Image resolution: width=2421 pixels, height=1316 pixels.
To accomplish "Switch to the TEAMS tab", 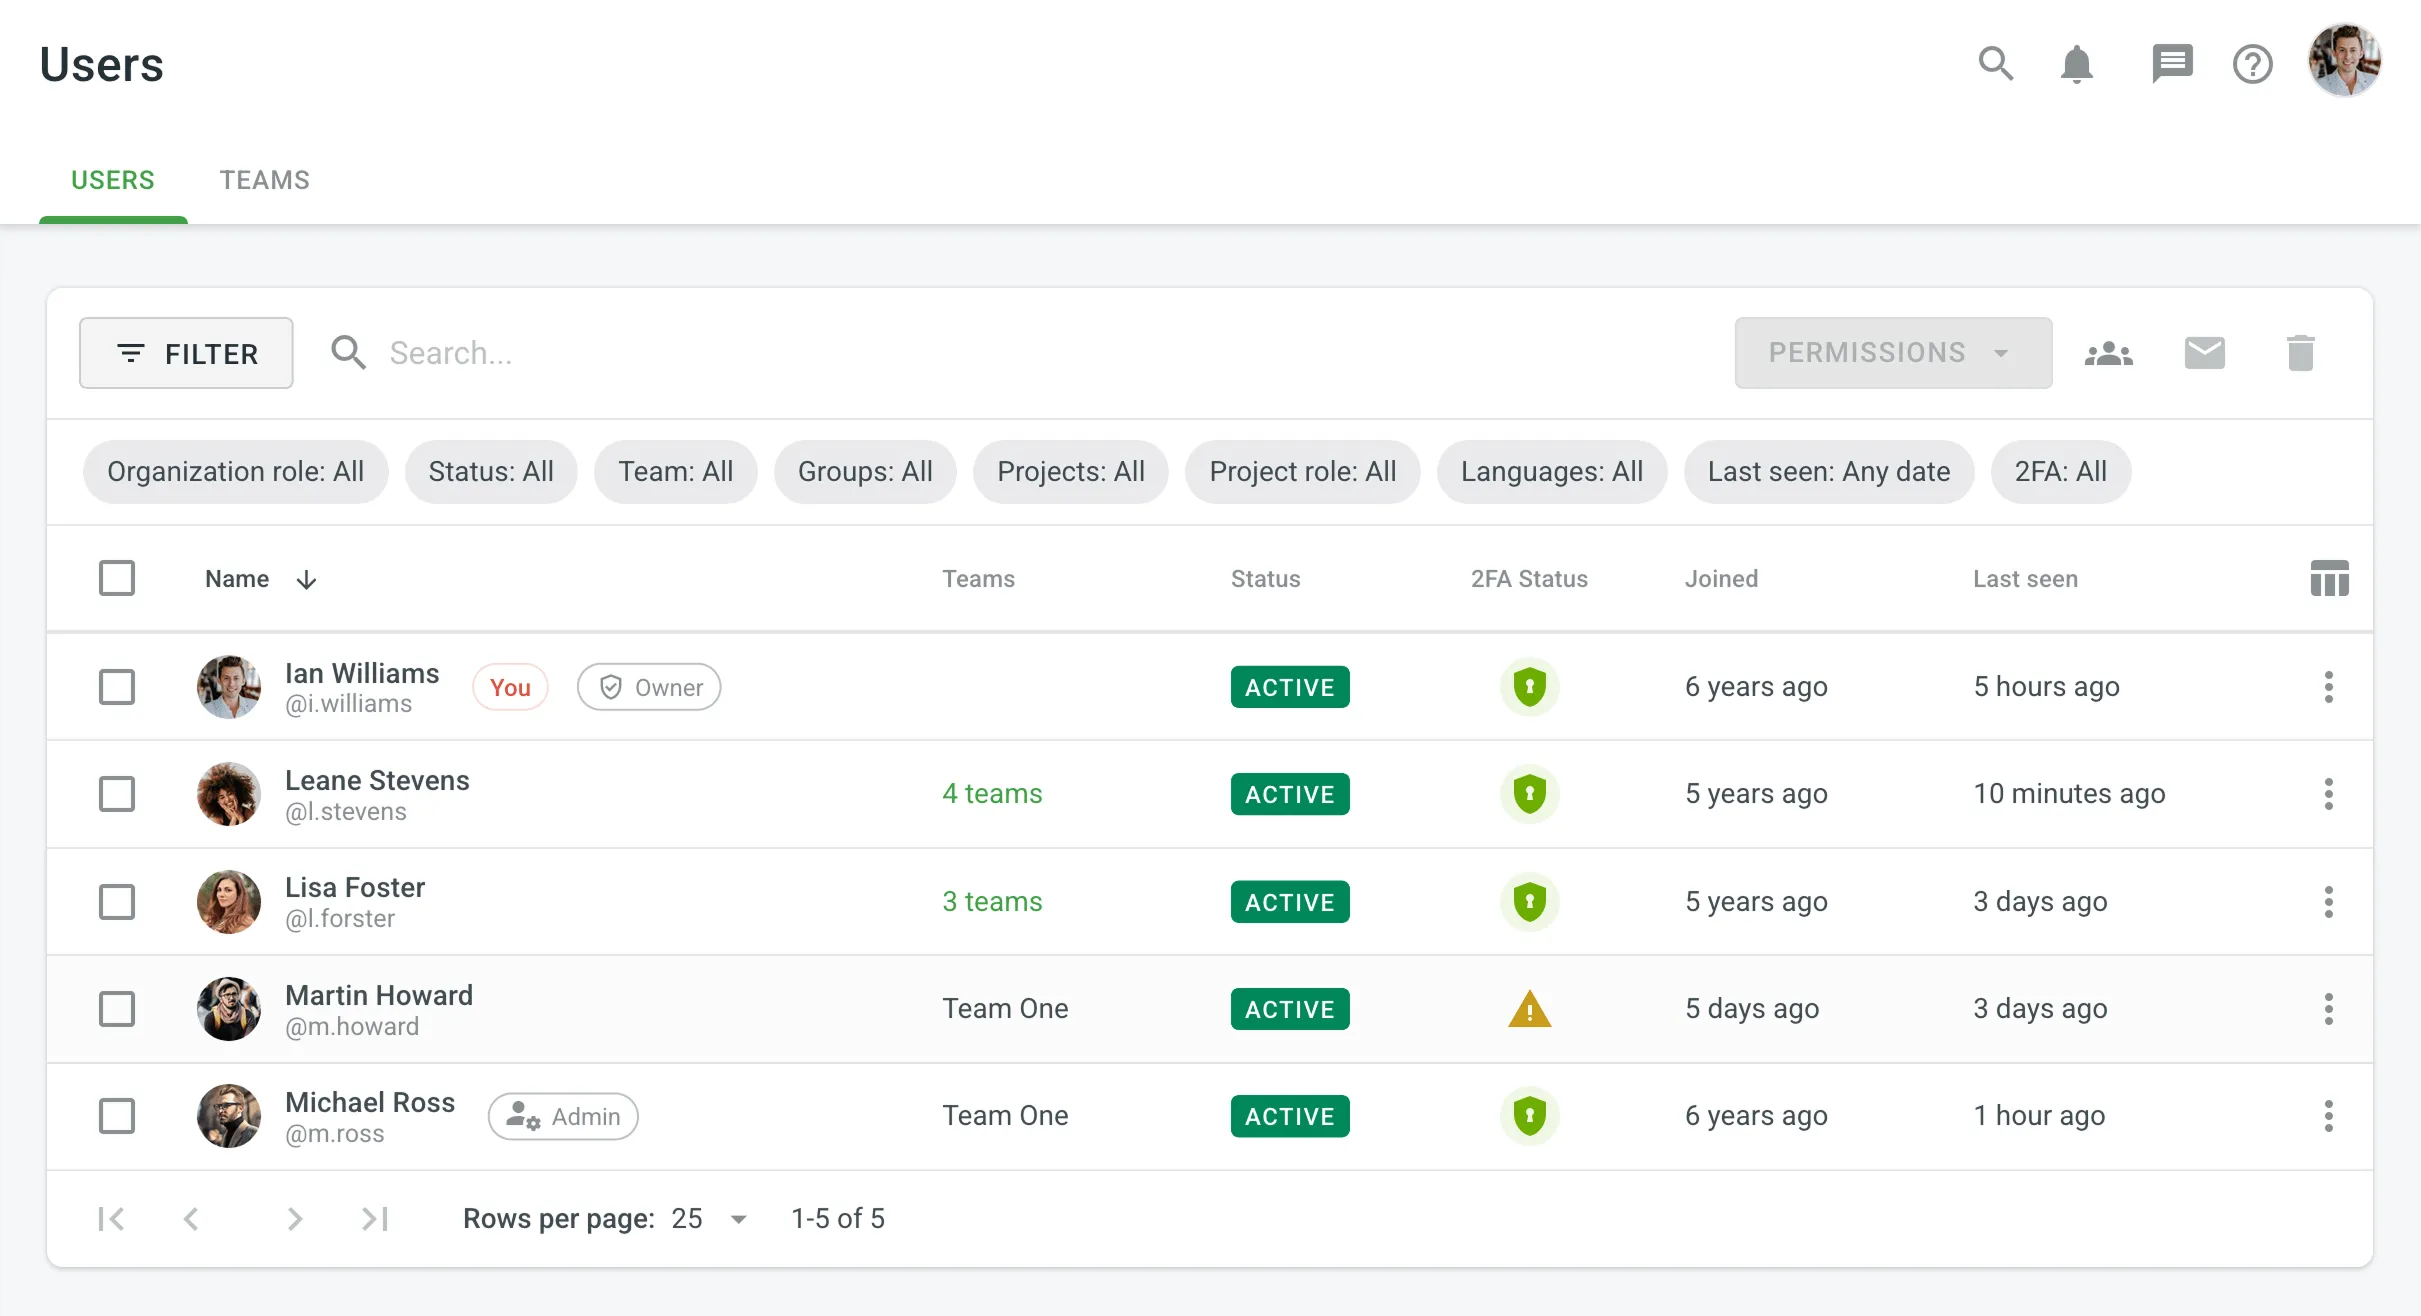I will coord(264,180).
